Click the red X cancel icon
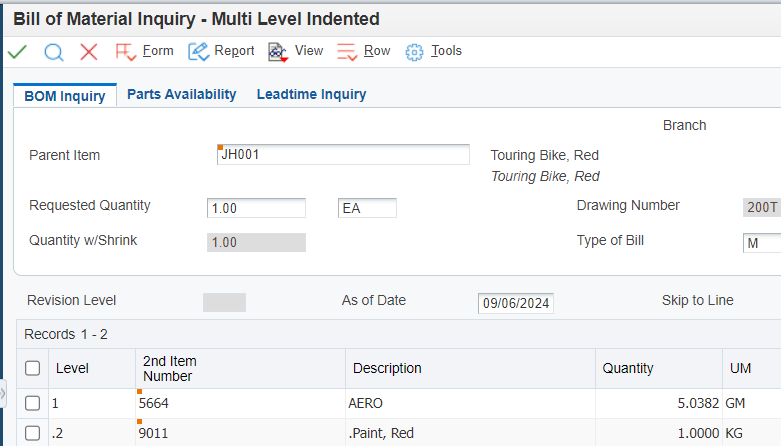This screenshot has height=446, width=781. [x=89, y=51]
